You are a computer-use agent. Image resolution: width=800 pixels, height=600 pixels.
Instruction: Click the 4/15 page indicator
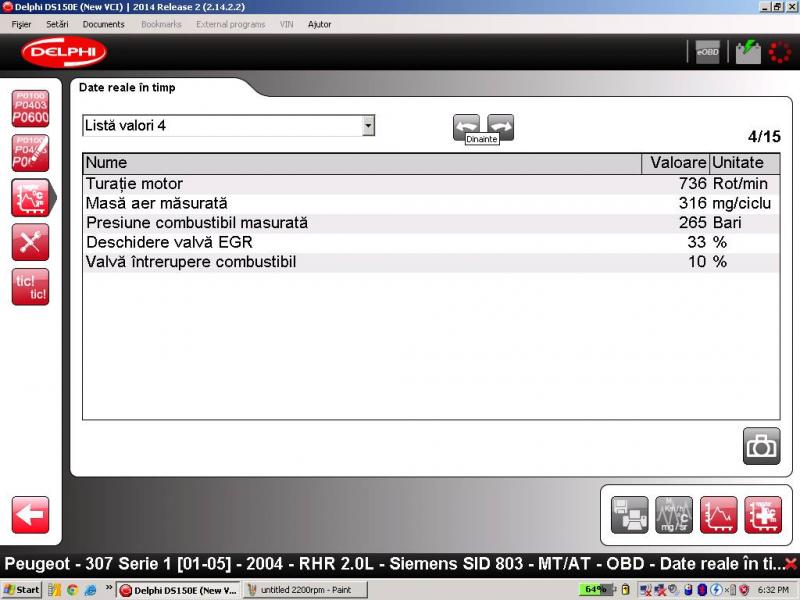coord(764,137)
